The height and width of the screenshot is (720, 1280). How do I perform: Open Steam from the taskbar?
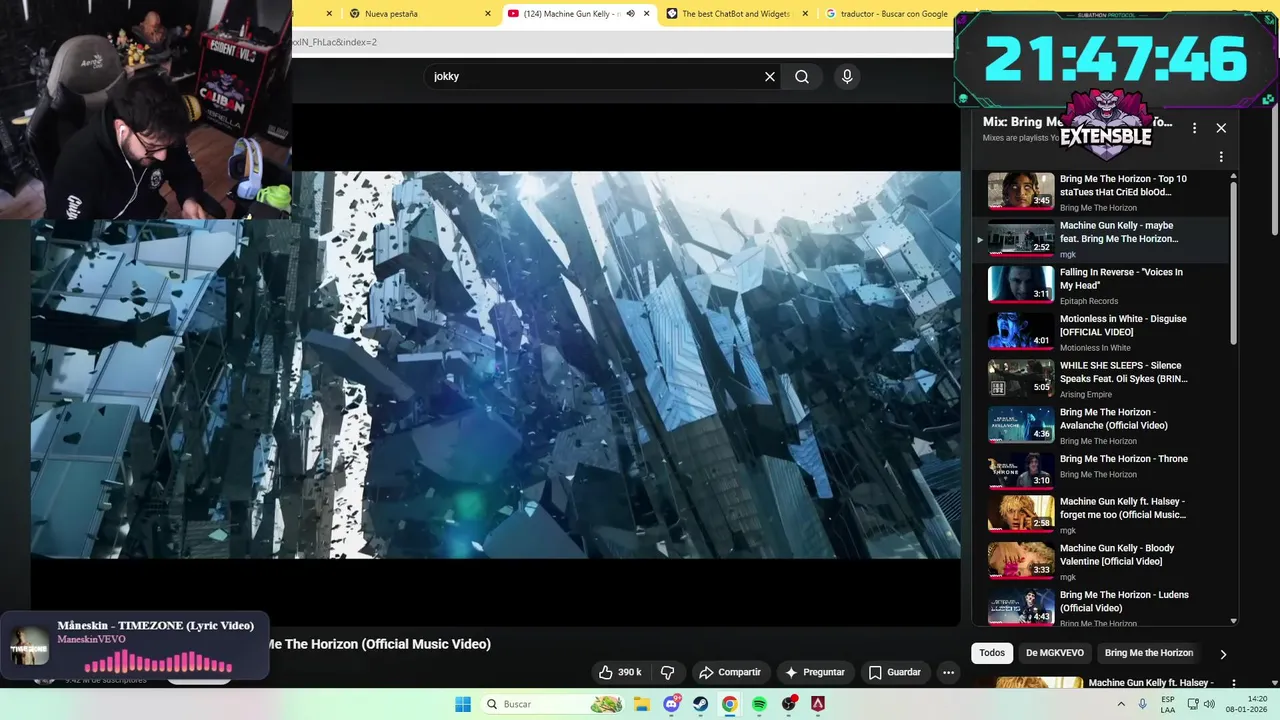(700, 704)
